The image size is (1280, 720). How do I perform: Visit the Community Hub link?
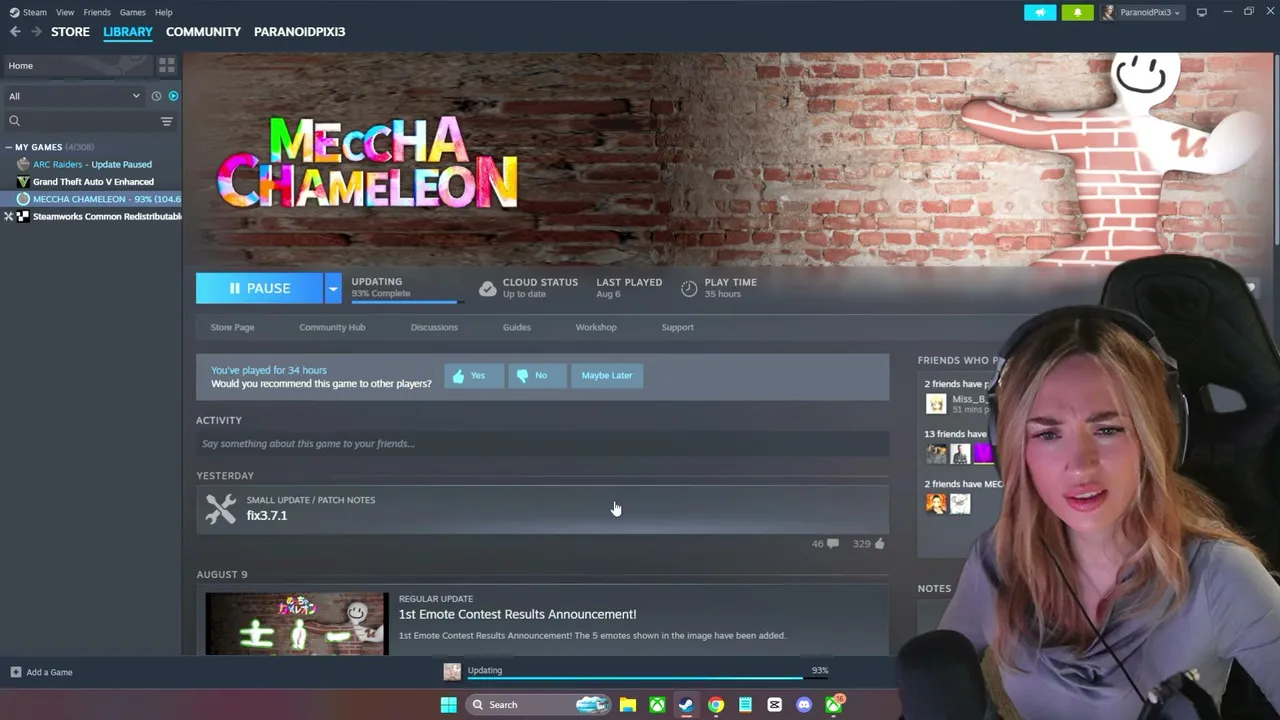click(332, 327)
